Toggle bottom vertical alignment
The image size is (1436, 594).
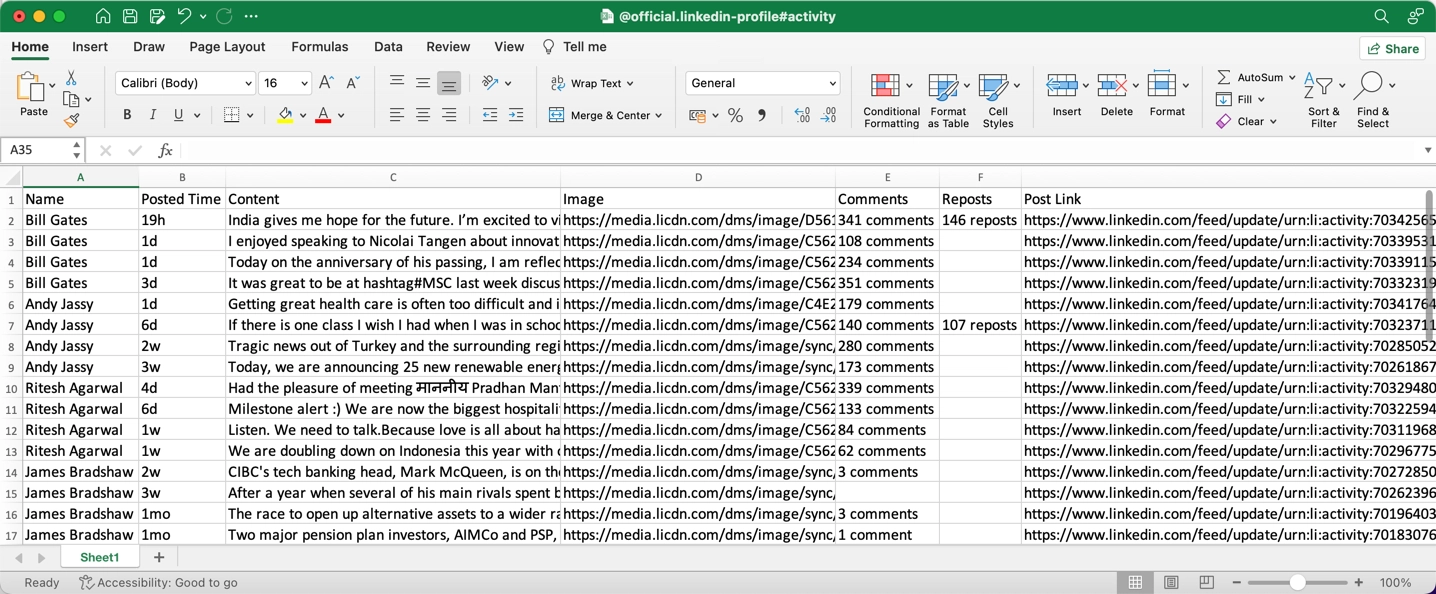click(449, 83)
